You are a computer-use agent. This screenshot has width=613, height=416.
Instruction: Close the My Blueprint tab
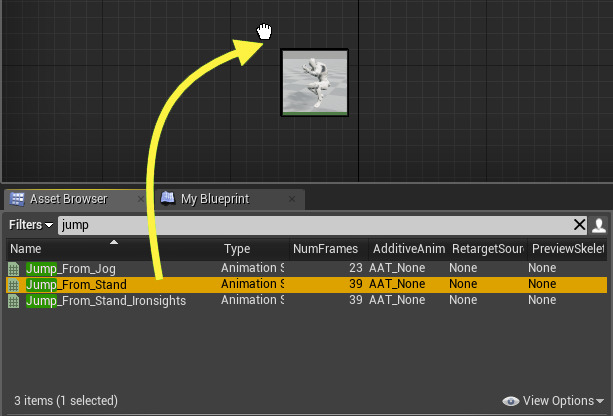tap(292, 199)
